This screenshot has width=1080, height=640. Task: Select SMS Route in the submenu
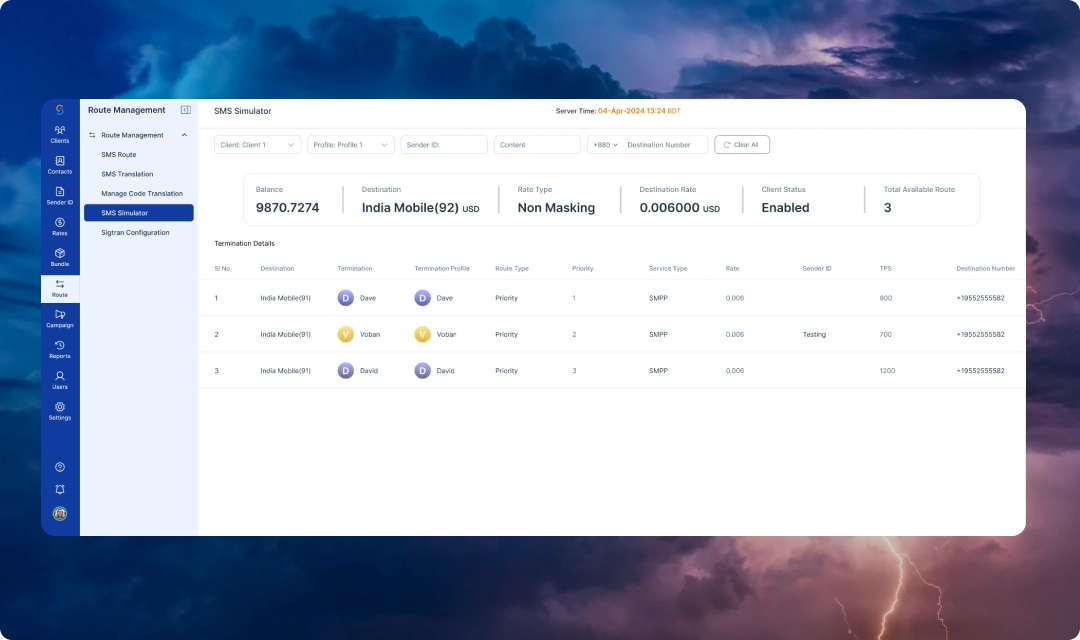click(x=119, y=155)
